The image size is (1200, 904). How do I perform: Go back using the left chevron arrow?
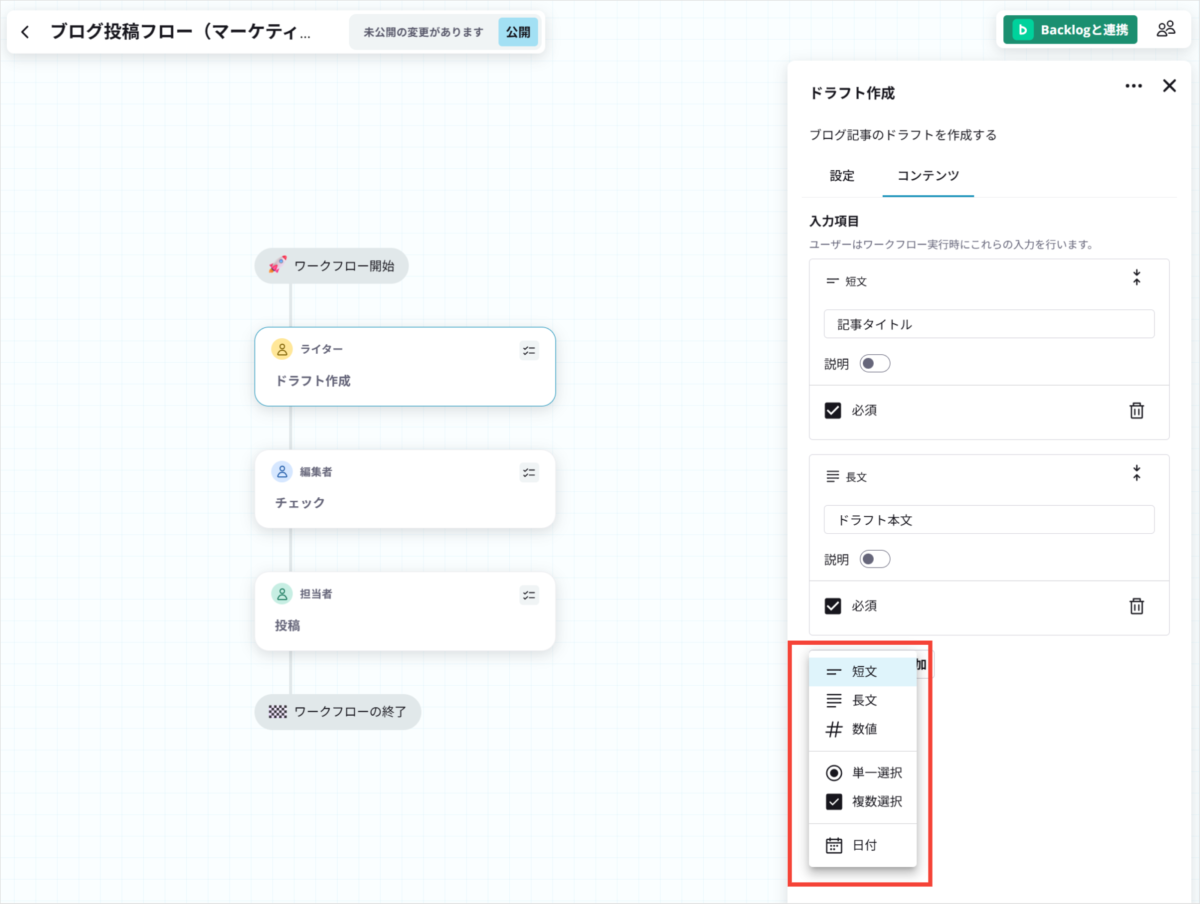click(x=25, y=32)
